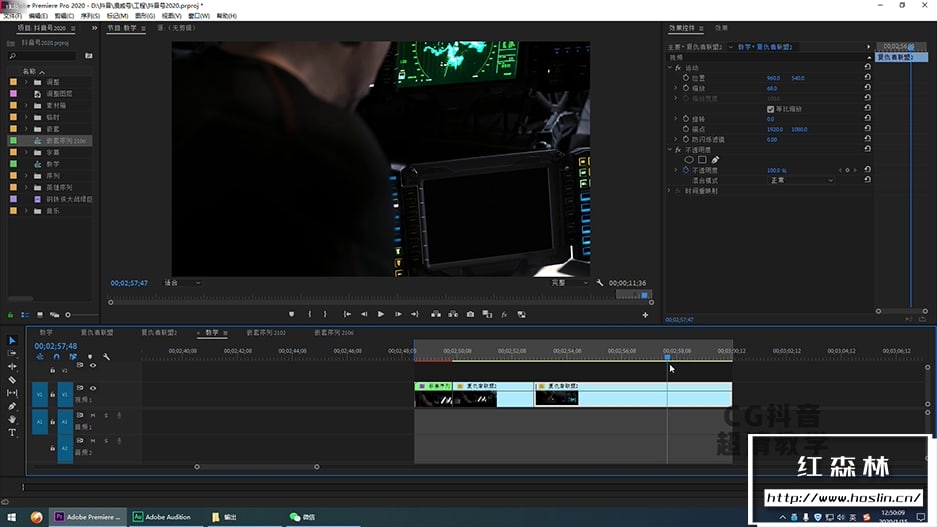The width and height of the screenshot is (937, 527).
Task: Toggle linked selection in timeline
Action: click(73, 357)
